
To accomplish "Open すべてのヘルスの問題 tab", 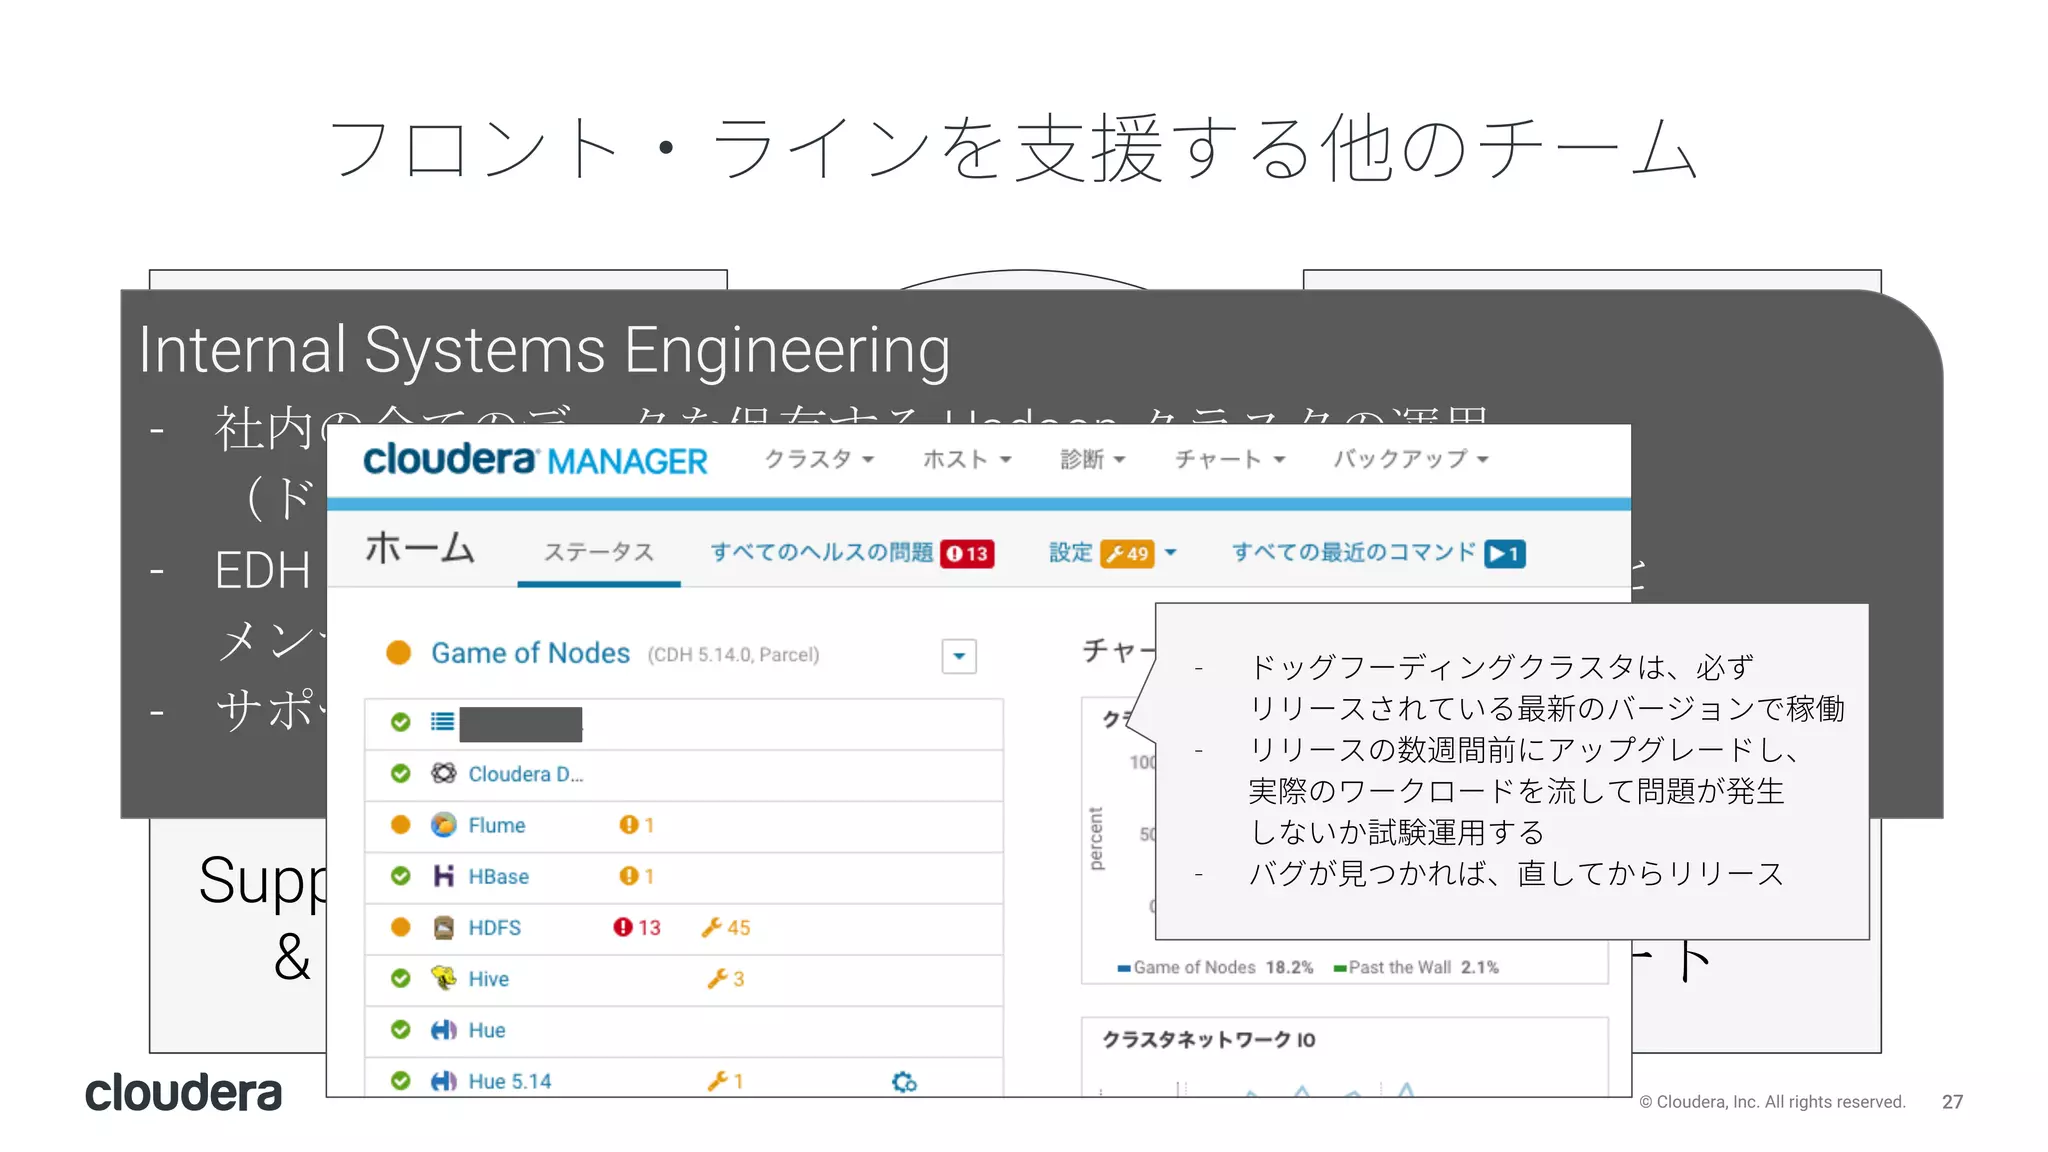I will pyautogui.click(x=821, y=552).
